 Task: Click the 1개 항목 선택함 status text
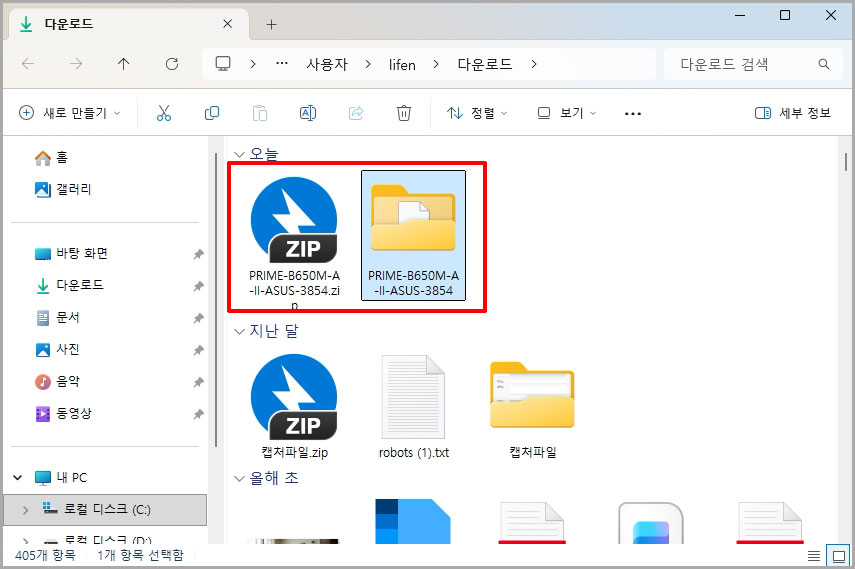[x=140, y=555]
